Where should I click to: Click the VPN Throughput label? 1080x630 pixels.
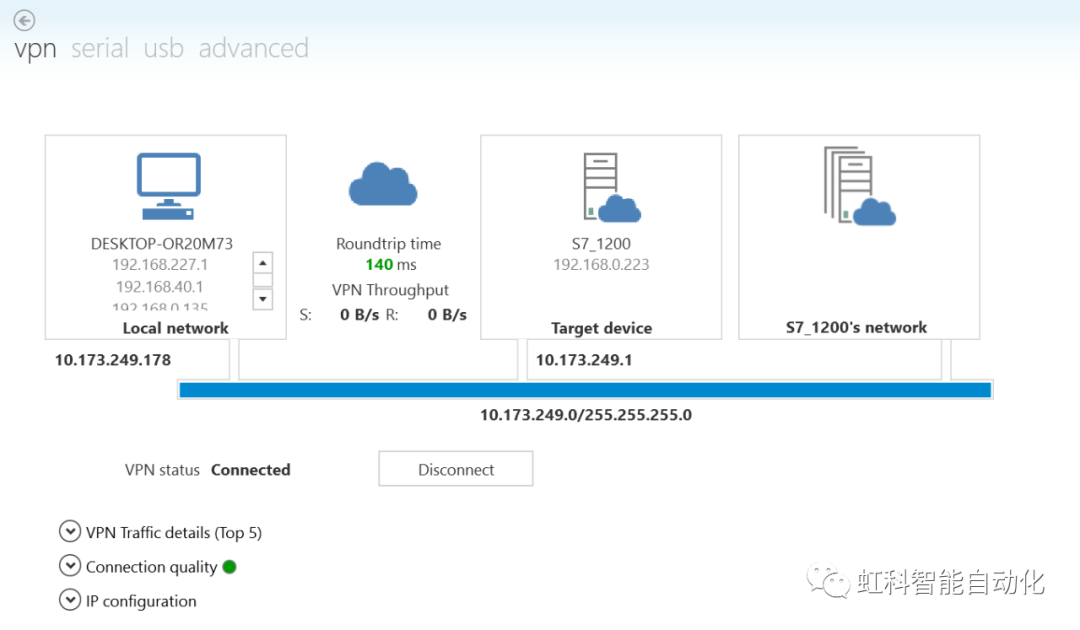(x=390, y=290)
